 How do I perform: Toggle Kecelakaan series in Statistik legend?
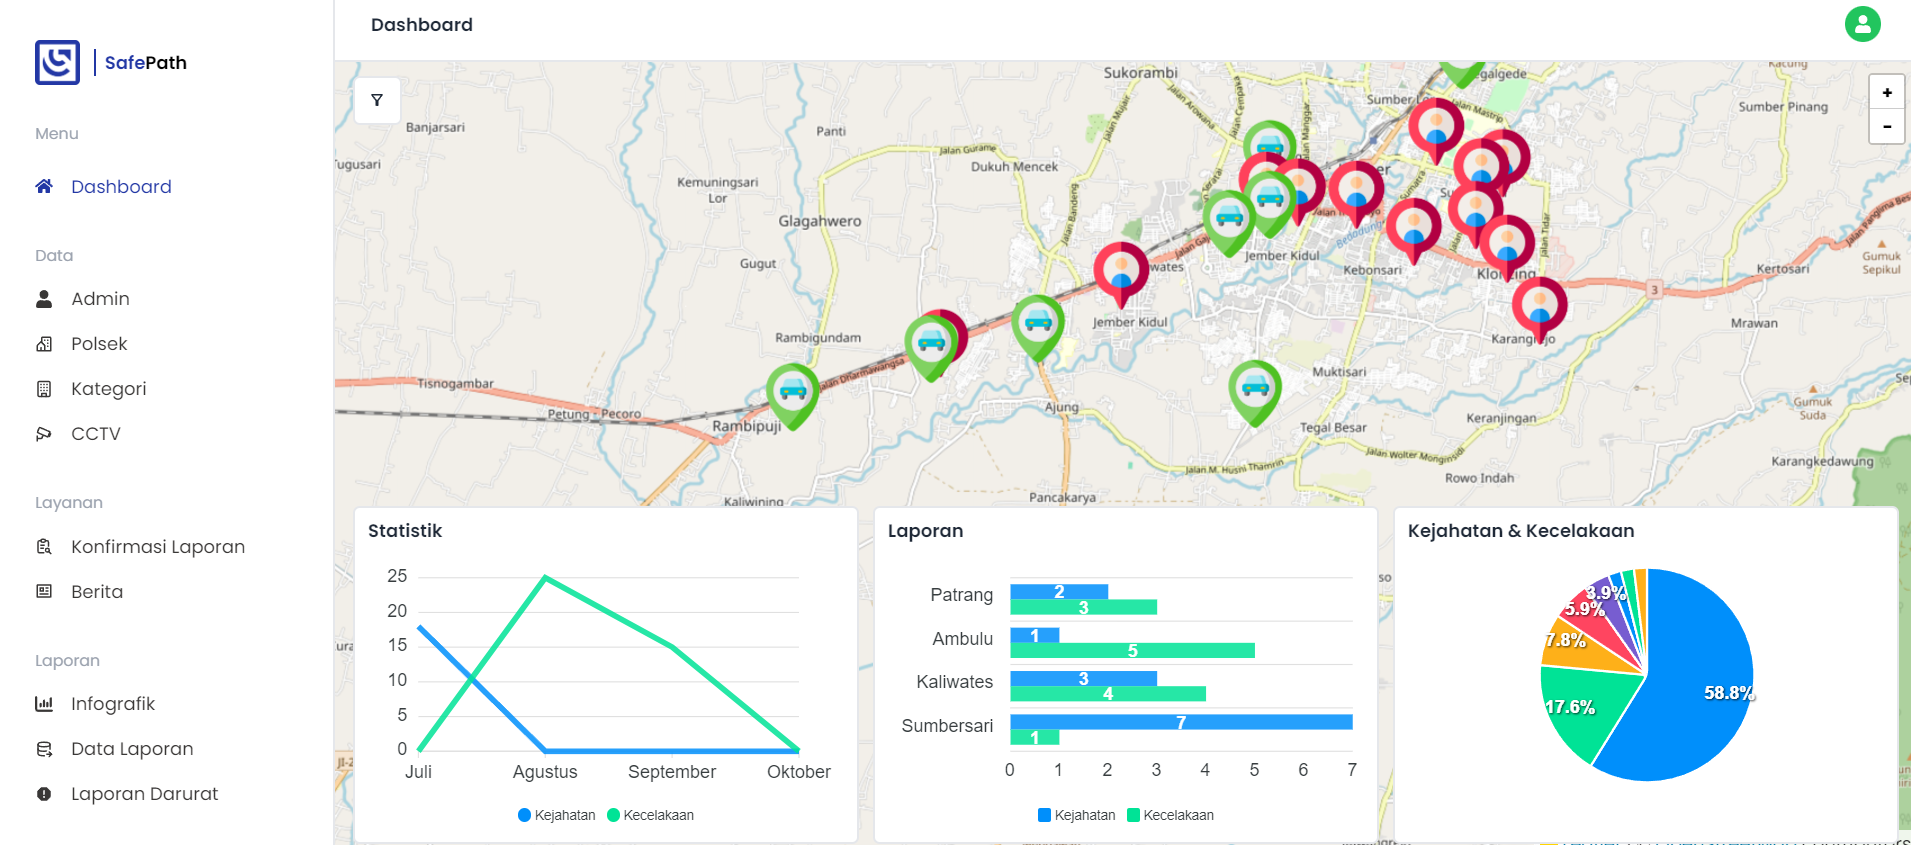650,815
